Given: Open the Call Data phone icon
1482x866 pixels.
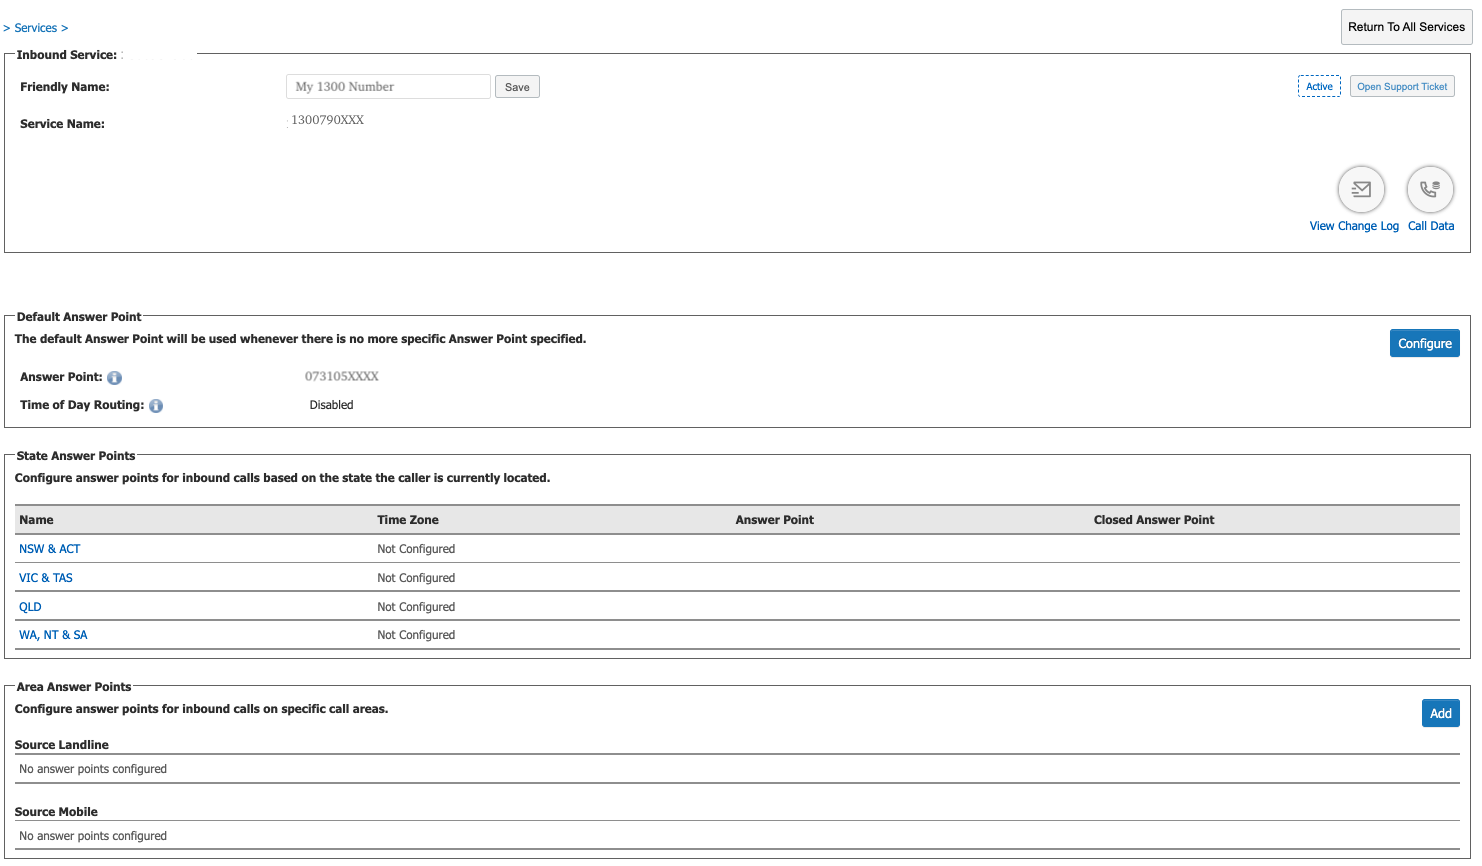Looking at the screenshot, I should (x=1430, y=189).
